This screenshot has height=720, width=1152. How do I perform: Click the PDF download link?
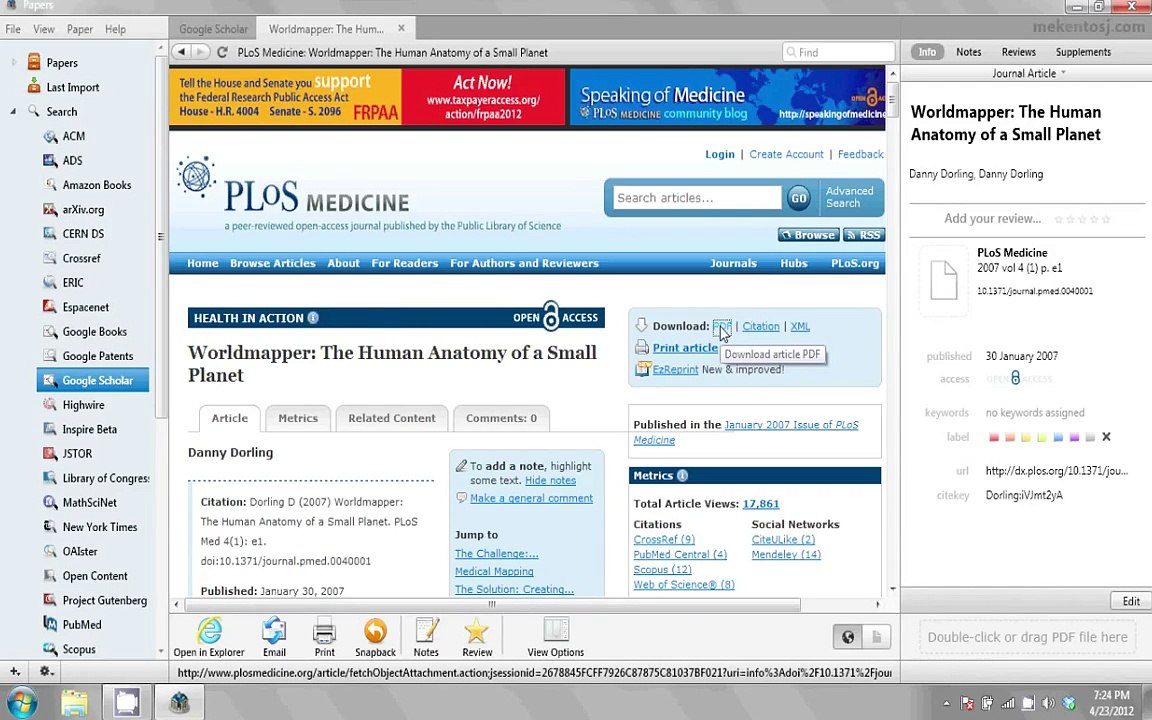click(x=721, y=326)
